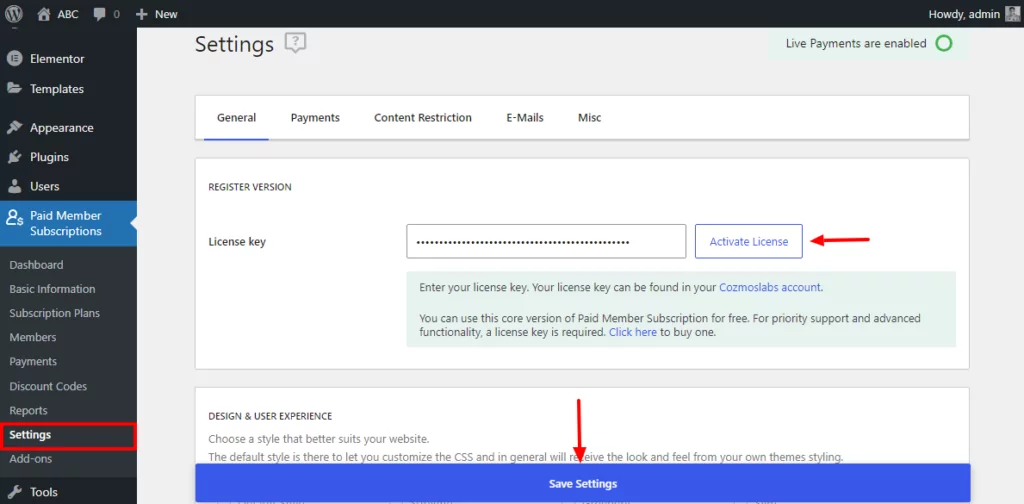The width and height of the screenshot is (1024, 504).
Task: Open Settings in the sidebar submenu
Action: pyautogui.click(x=30, y=435)
